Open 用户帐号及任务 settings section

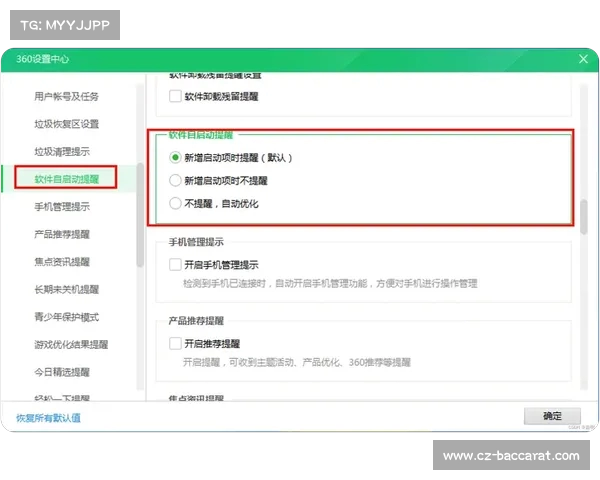tap(66, 96)
